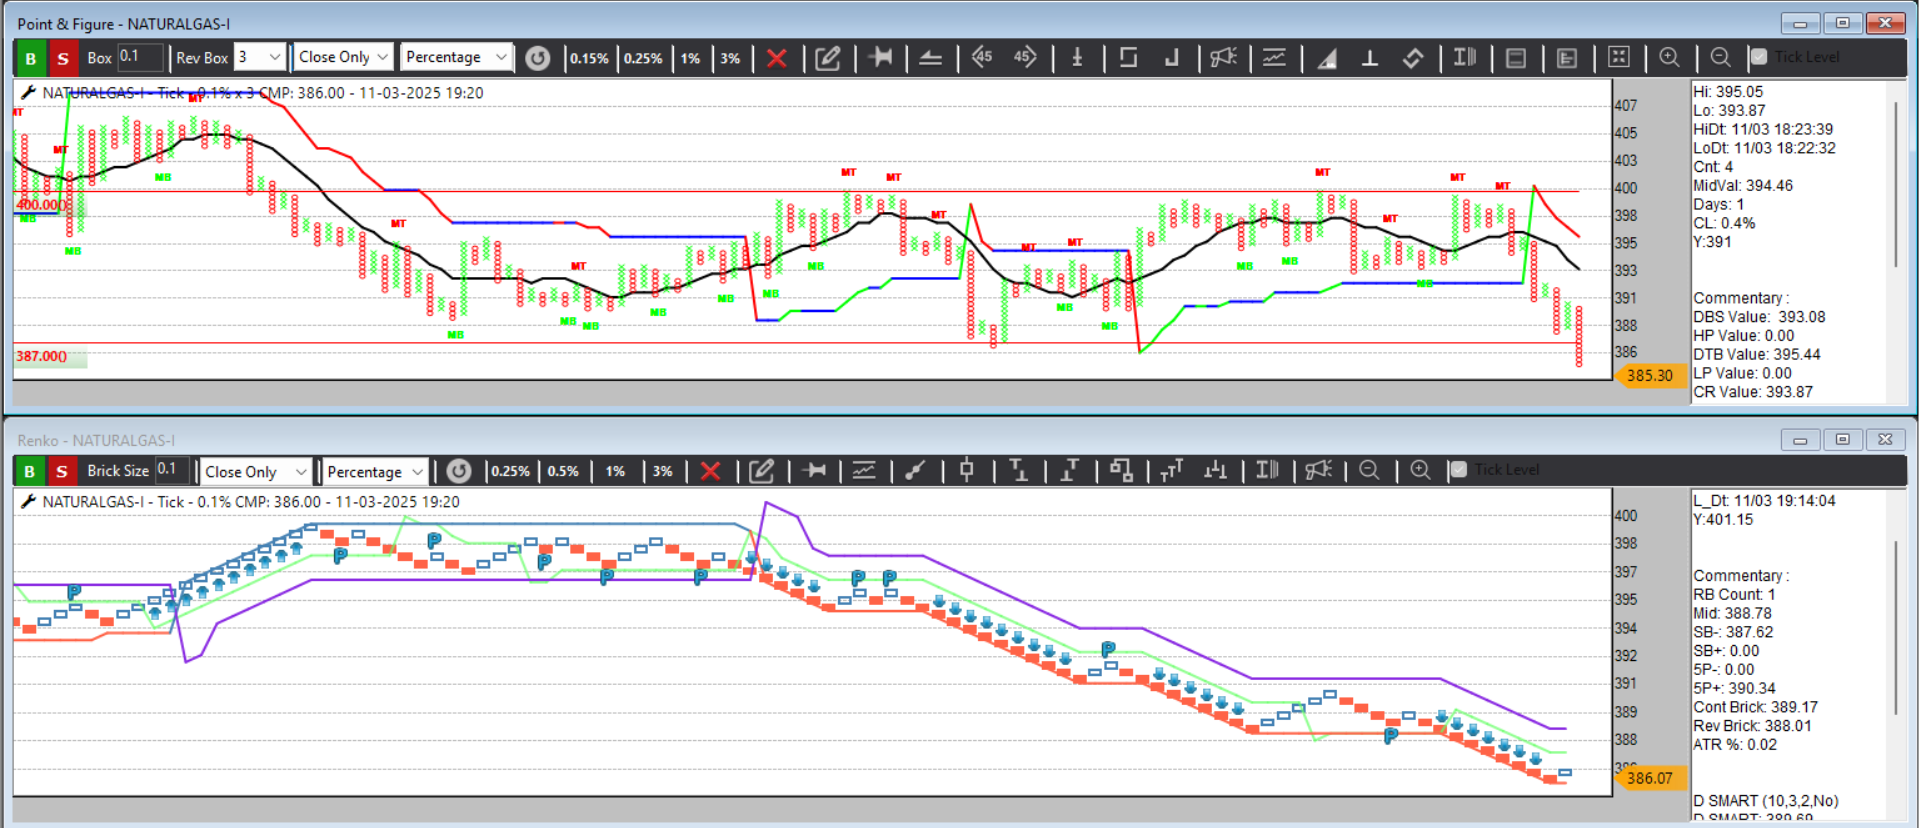Click line chart indicator icon in Renko toolbar
This screenshot has height=828, width=1919.
(864, 470)
